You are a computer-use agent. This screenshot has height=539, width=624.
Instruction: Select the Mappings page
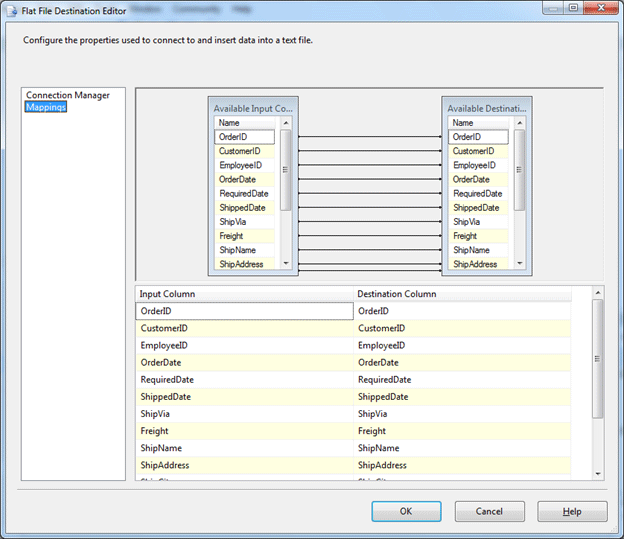tap(46, 107)
